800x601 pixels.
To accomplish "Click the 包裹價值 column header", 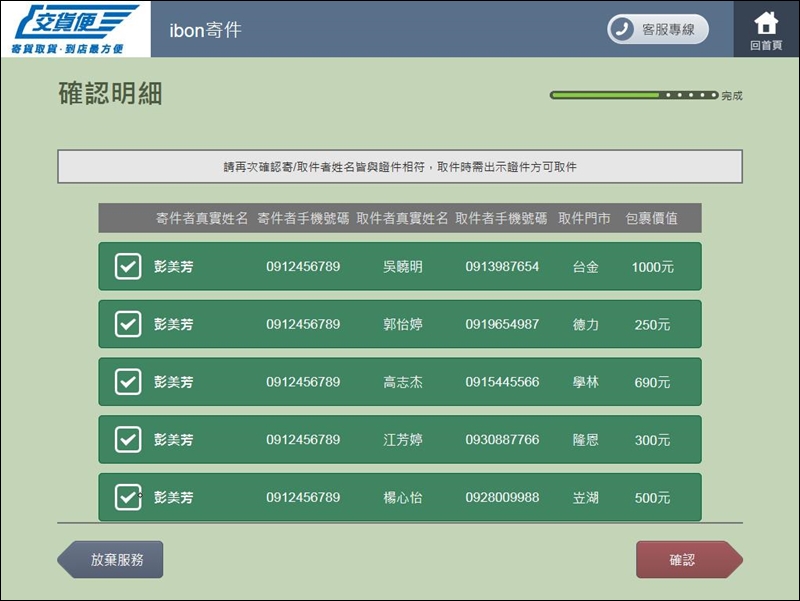I will 651,218.
